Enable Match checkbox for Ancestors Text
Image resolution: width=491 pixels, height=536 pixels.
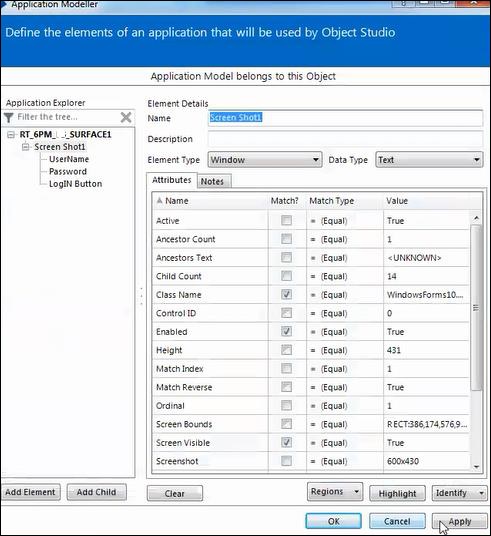(287, 257)
